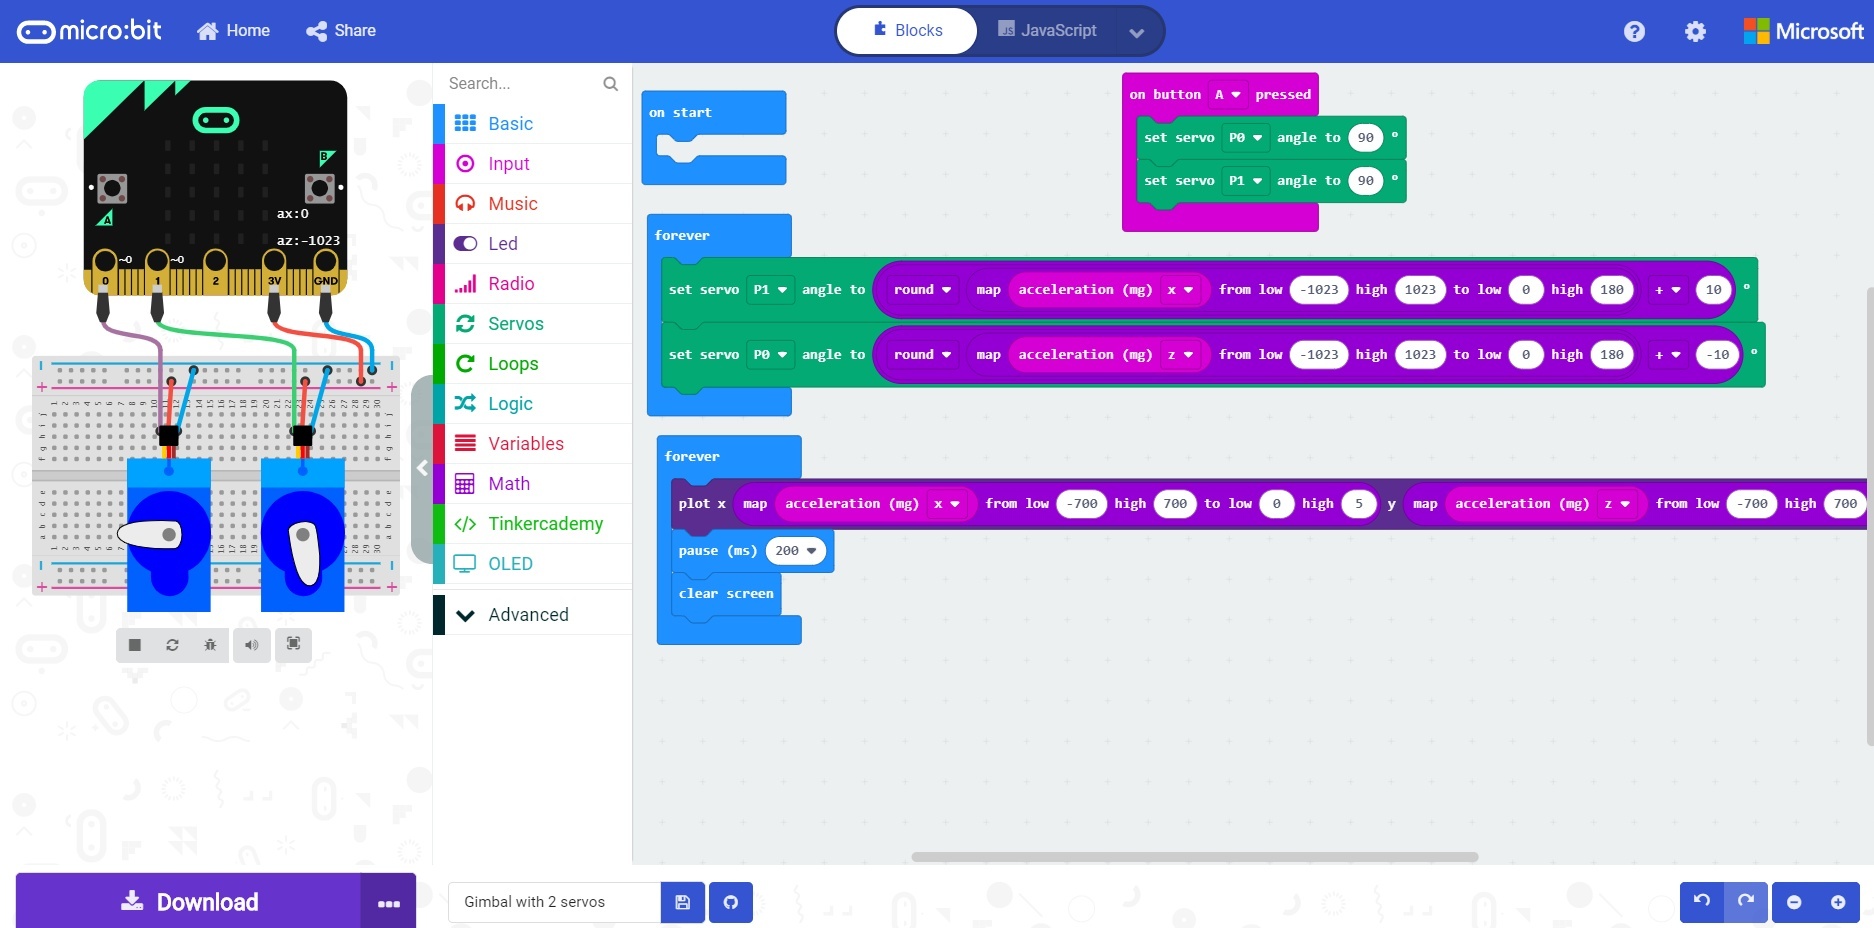Open MakeCode settings with the gear icon

coord(1695,31)
